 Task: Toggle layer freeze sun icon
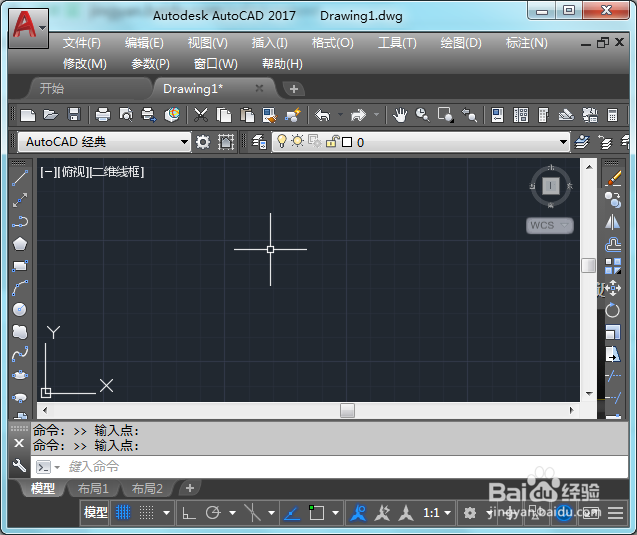(x=297, y=142)
